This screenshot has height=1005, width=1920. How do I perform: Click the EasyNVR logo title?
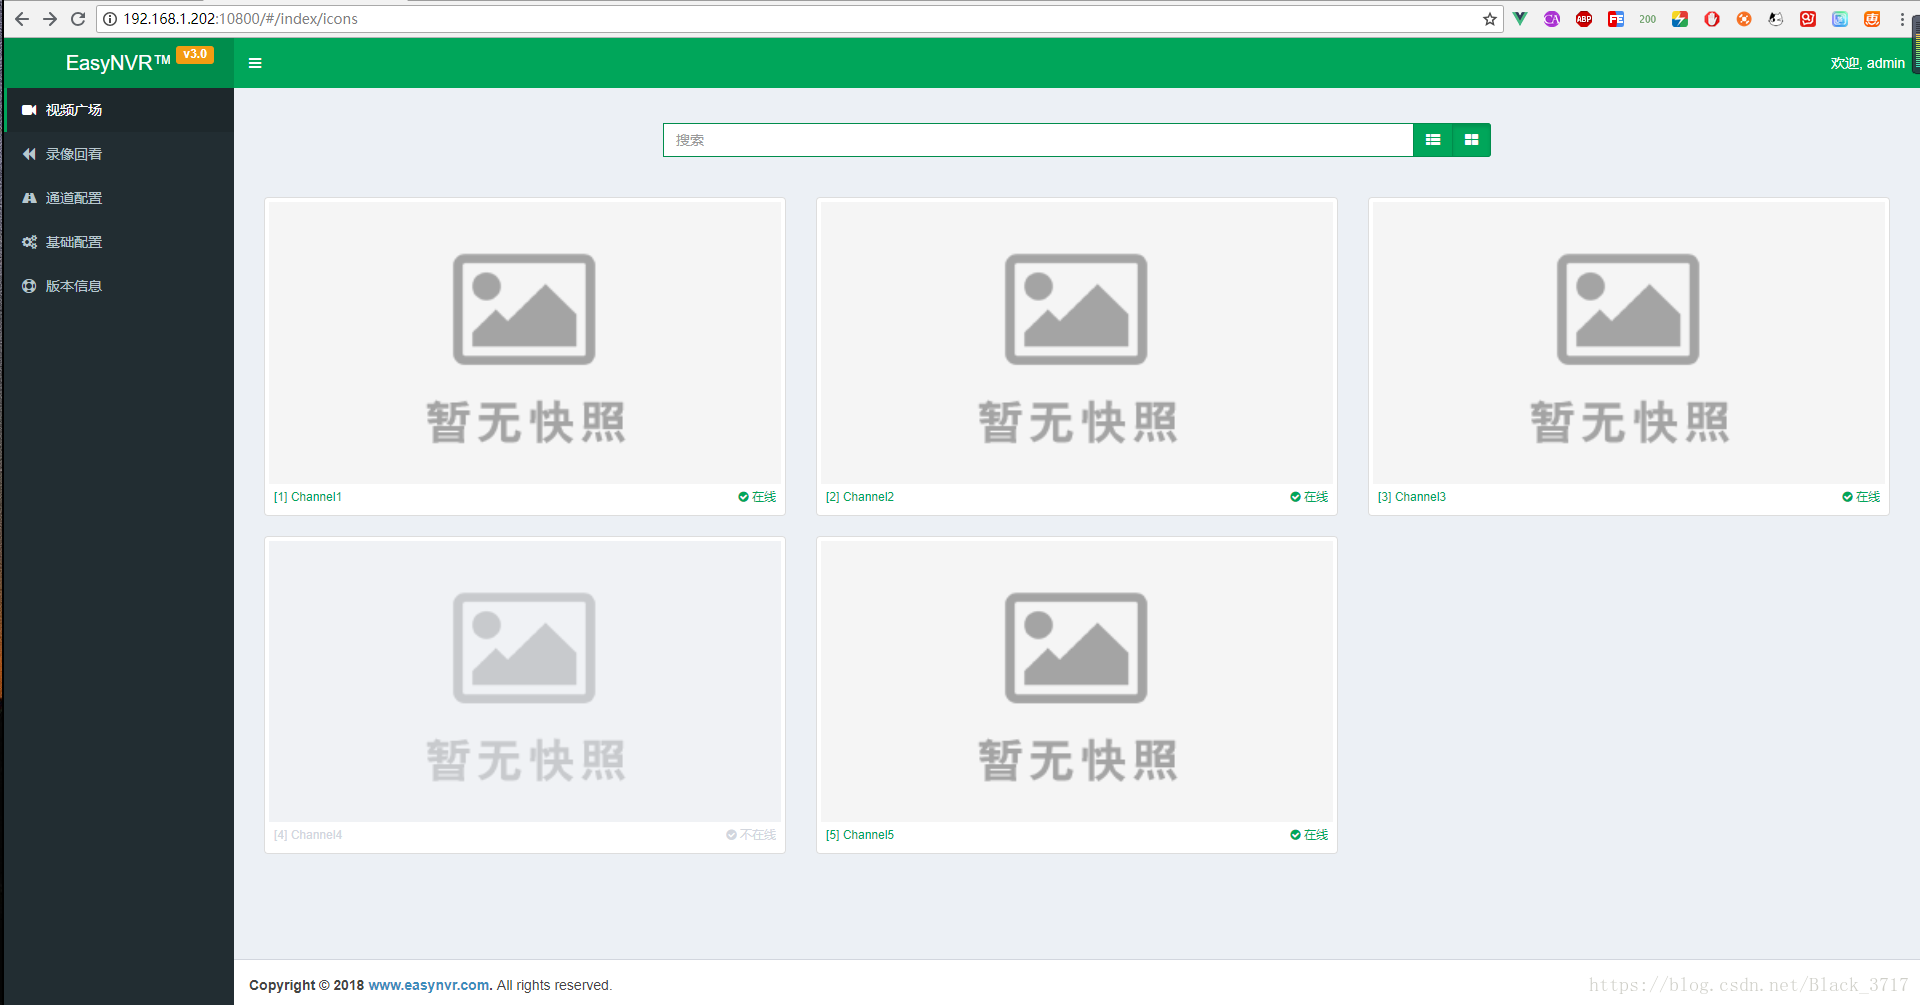[118, 63]
